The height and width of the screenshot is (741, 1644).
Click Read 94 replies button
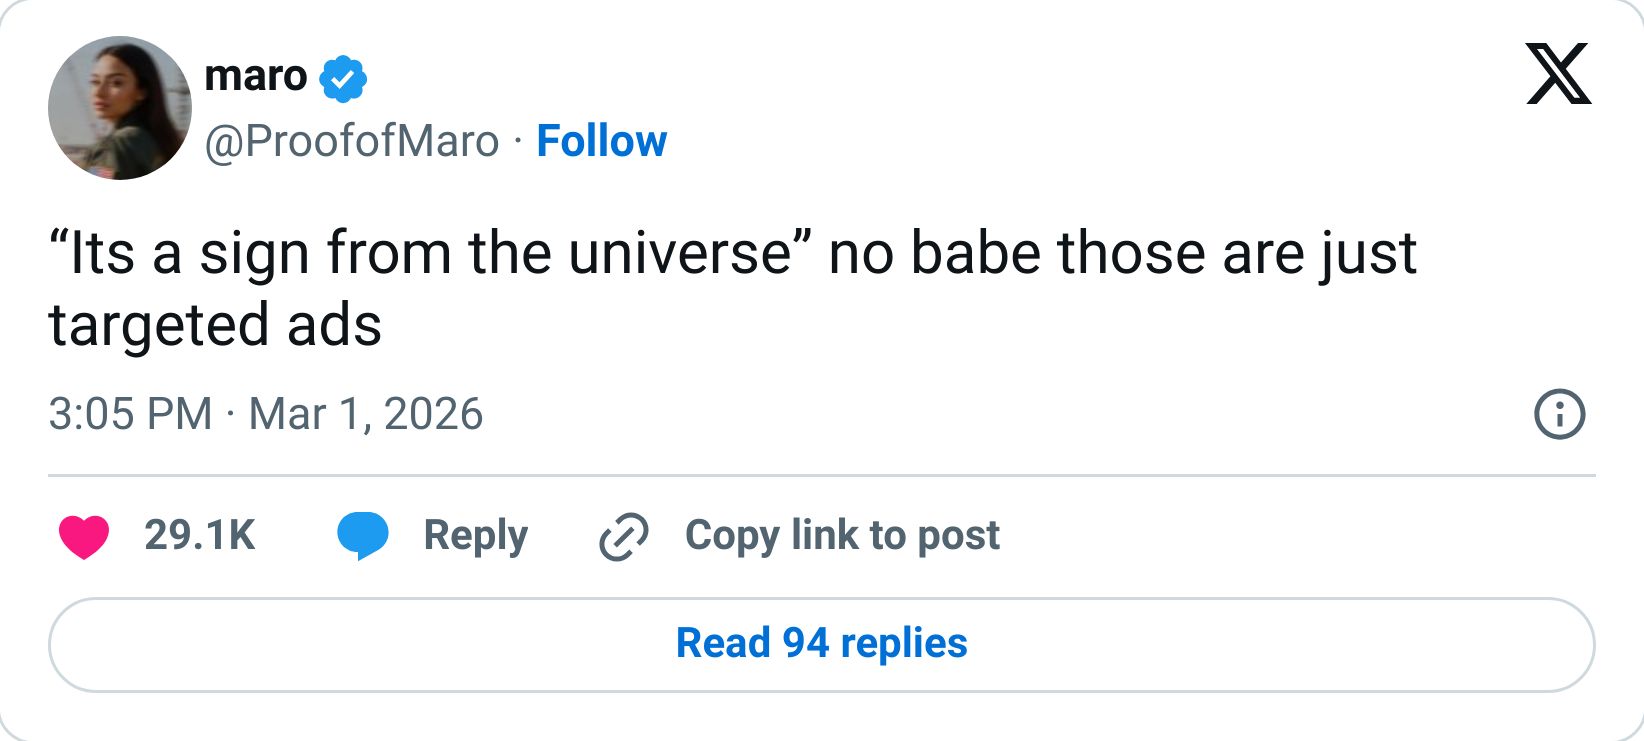click(x=821, y=643)
